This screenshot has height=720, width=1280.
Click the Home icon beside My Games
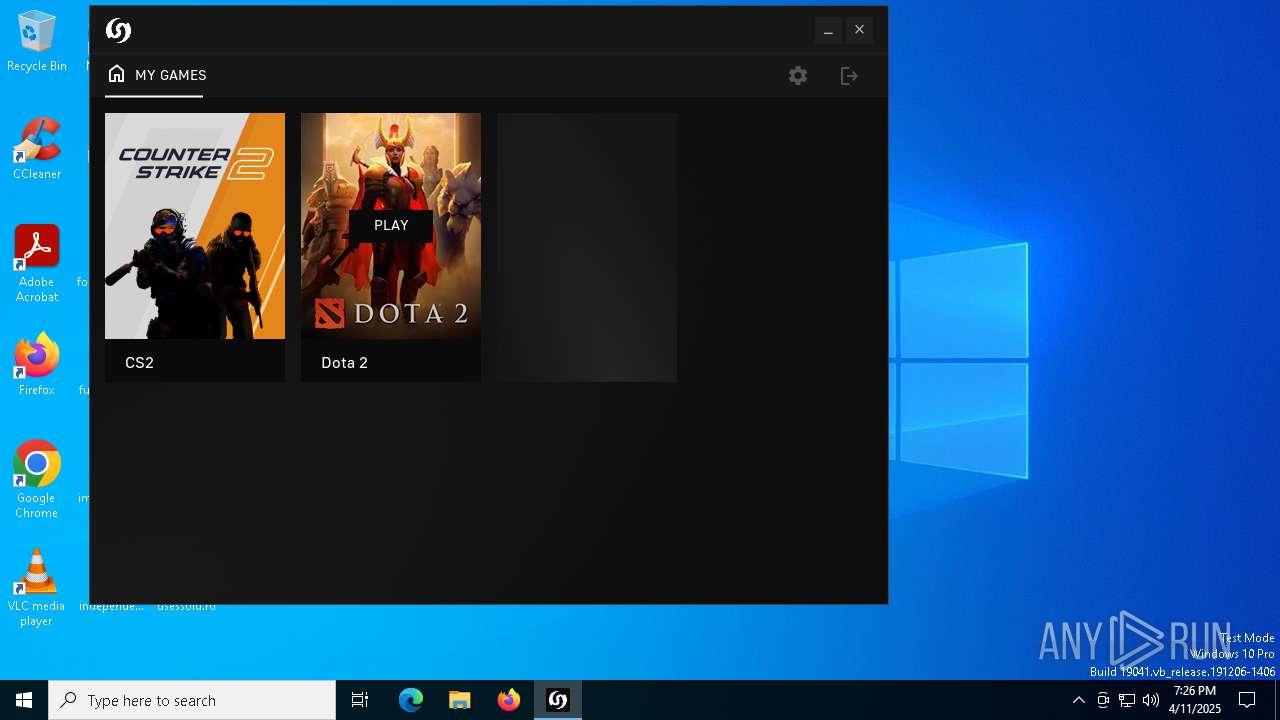pos(117,74)
